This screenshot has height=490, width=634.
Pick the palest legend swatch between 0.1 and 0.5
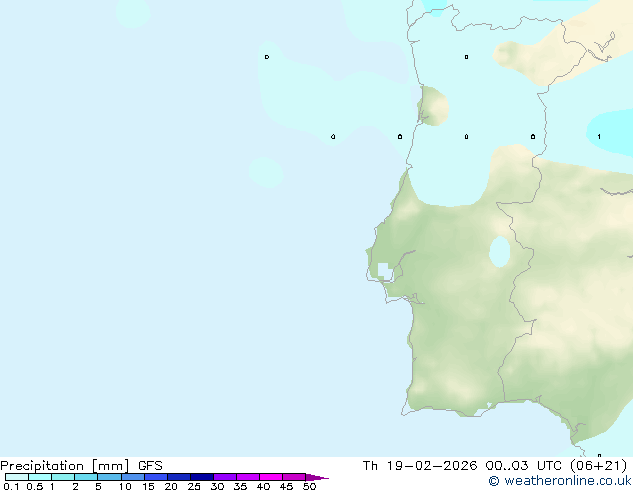(x=17, y=477)
